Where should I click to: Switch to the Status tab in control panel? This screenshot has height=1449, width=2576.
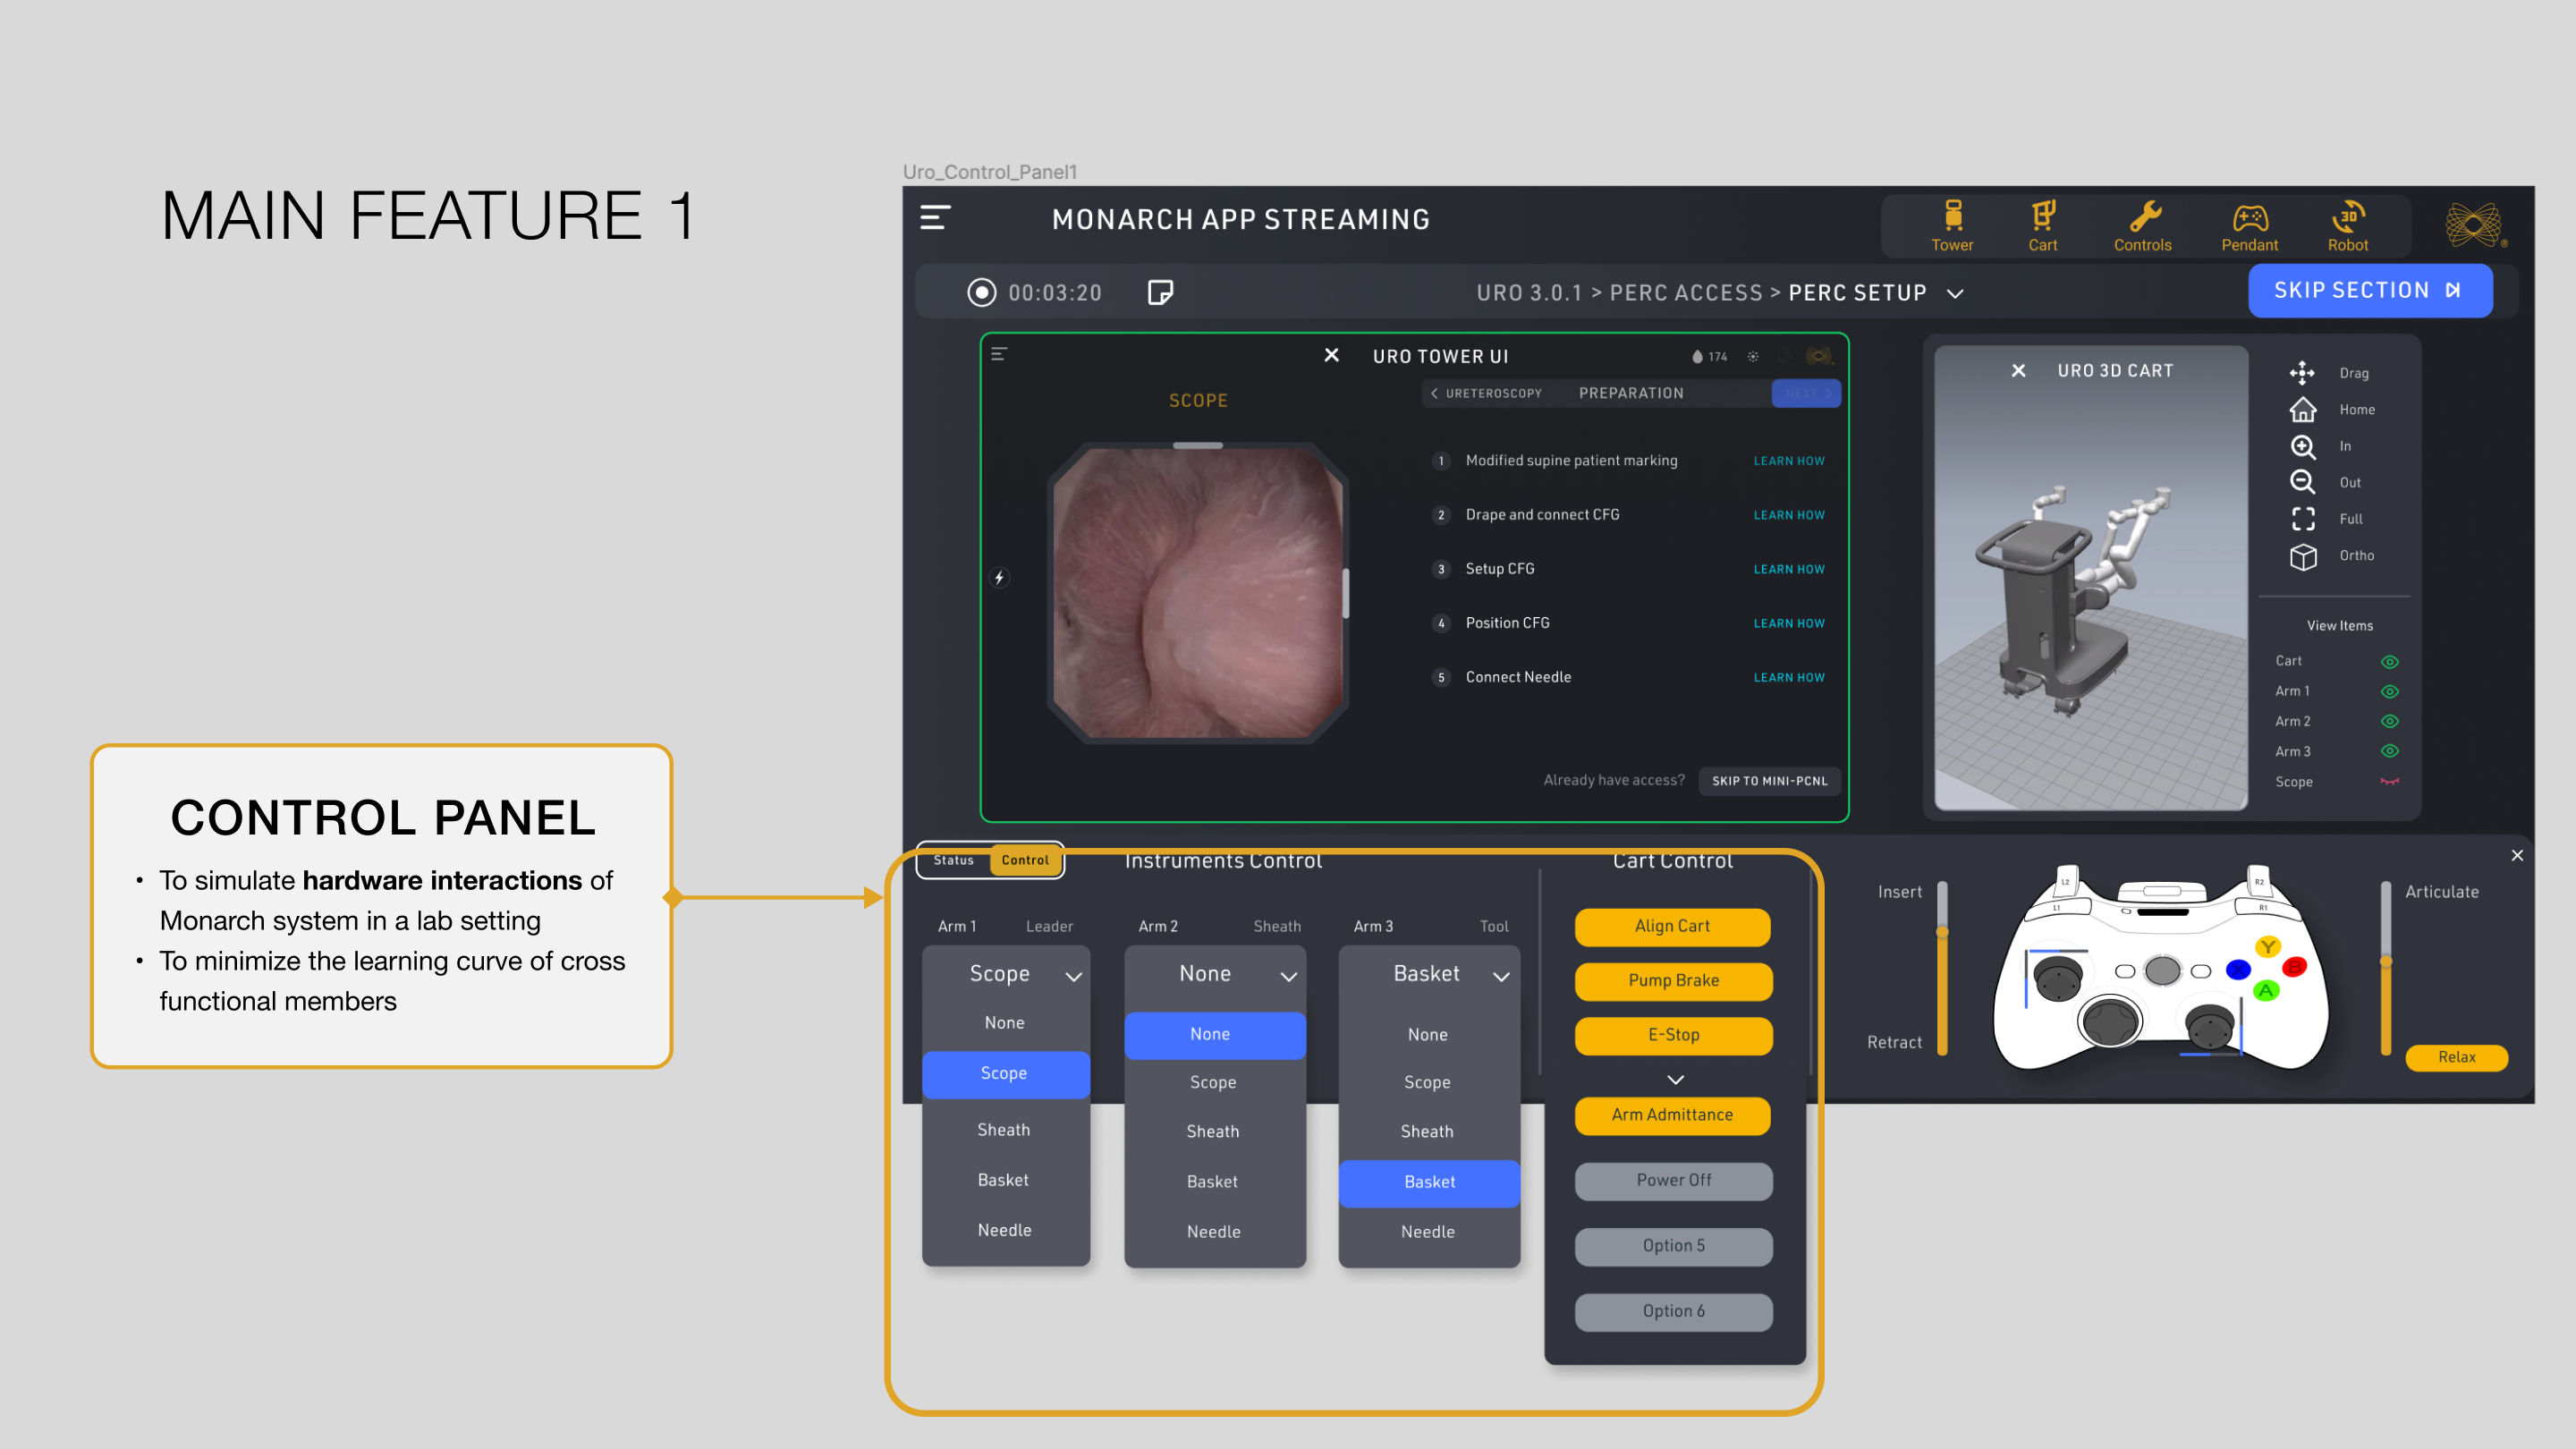pyautogui.click(x=953, y=860)
